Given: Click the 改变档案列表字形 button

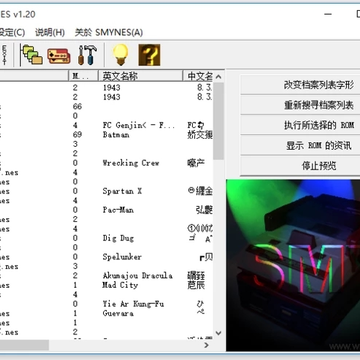Looking at the screenshot, I should pos(300,85).
